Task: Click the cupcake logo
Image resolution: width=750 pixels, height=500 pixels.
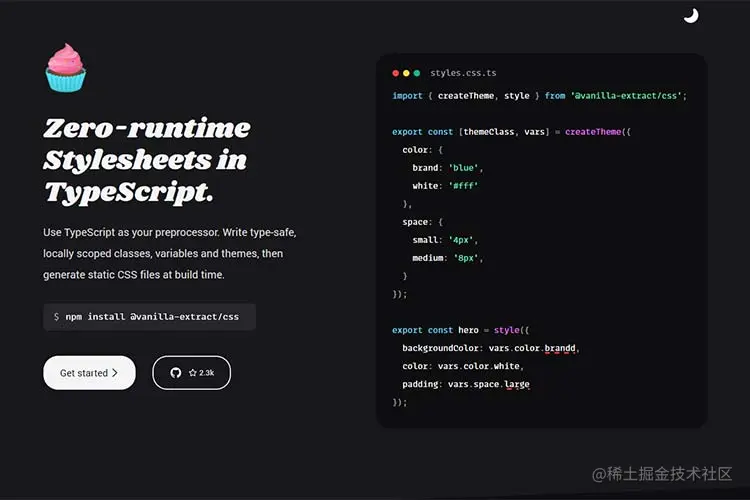Action: coord(66,67)
